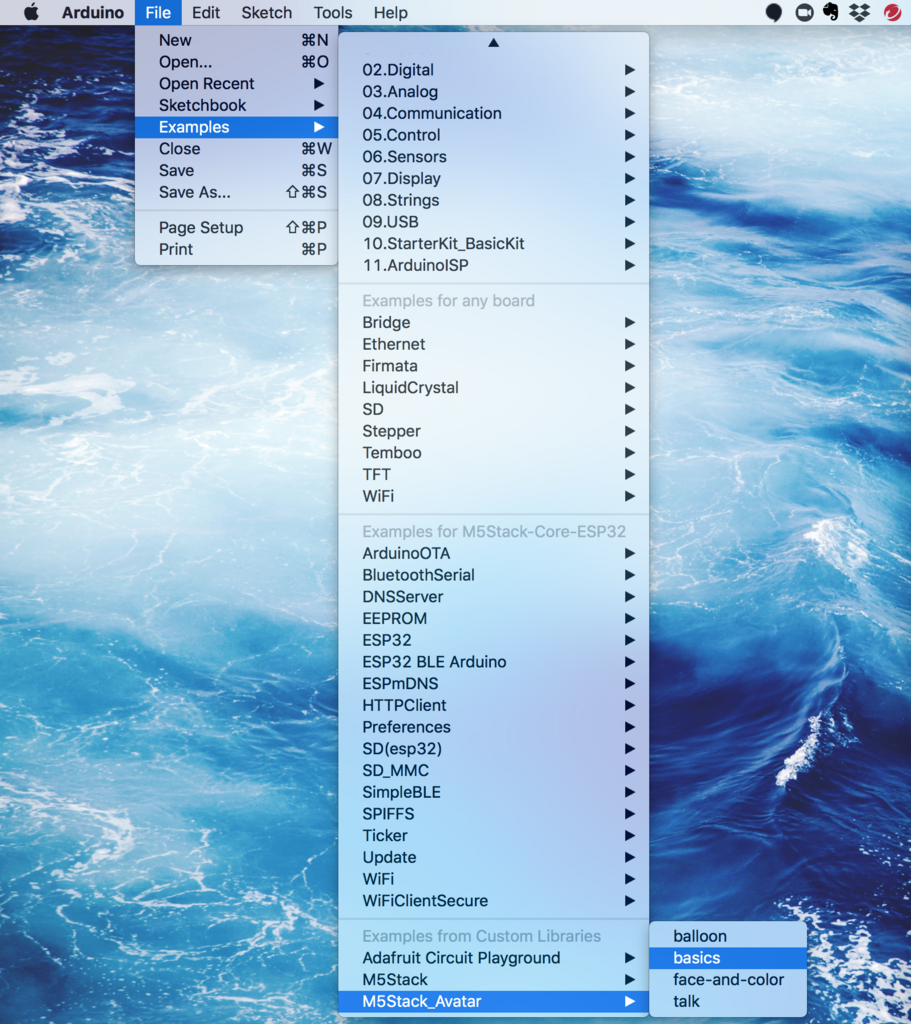Expand TFT library examples

(x=494, y=474)
